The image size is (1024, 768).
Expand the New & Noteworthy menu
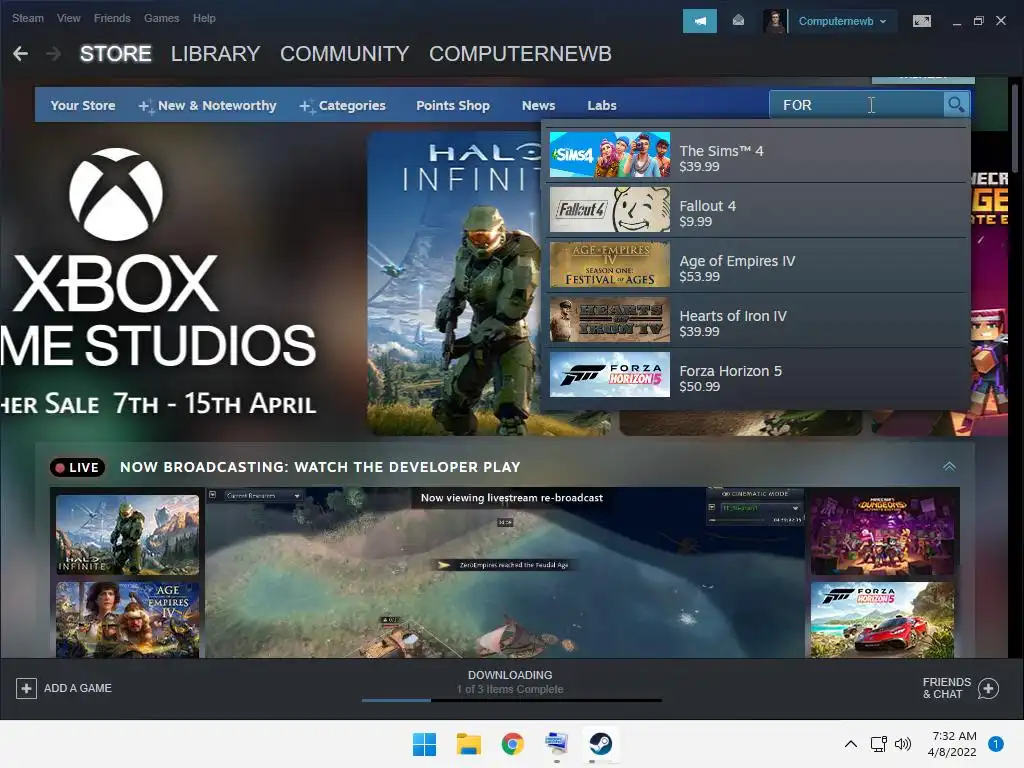point(208,105)
